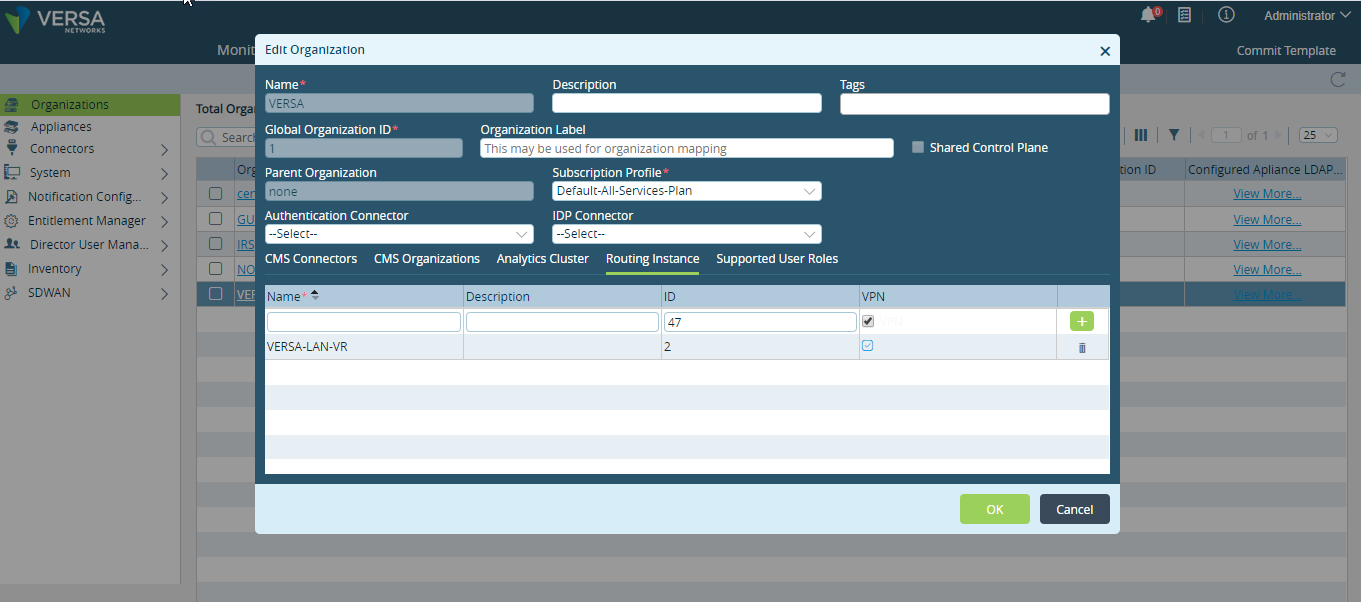1361x602 pixels.
Task: Open the IDP Connector dropdown
Action: 687,234
